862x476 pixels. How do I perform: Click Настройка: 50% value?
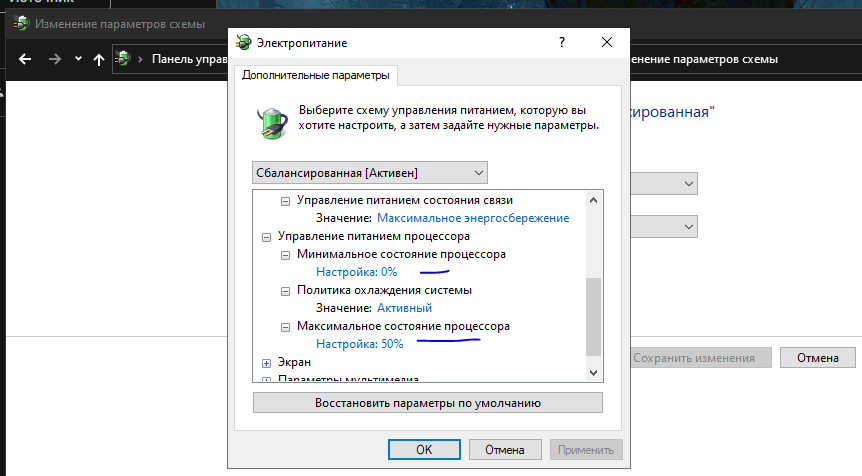click(360, 344)
